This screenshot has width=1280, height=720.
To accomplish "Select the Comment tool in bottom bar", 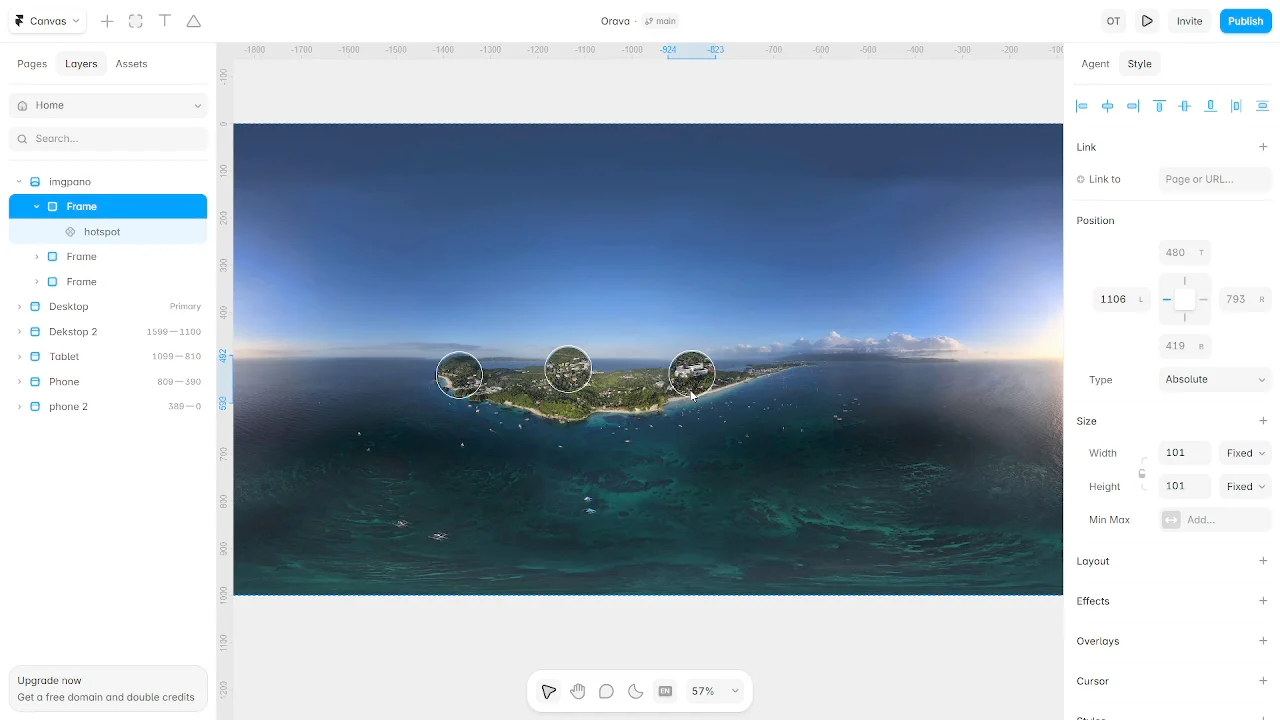I will (x=606, y=691).
